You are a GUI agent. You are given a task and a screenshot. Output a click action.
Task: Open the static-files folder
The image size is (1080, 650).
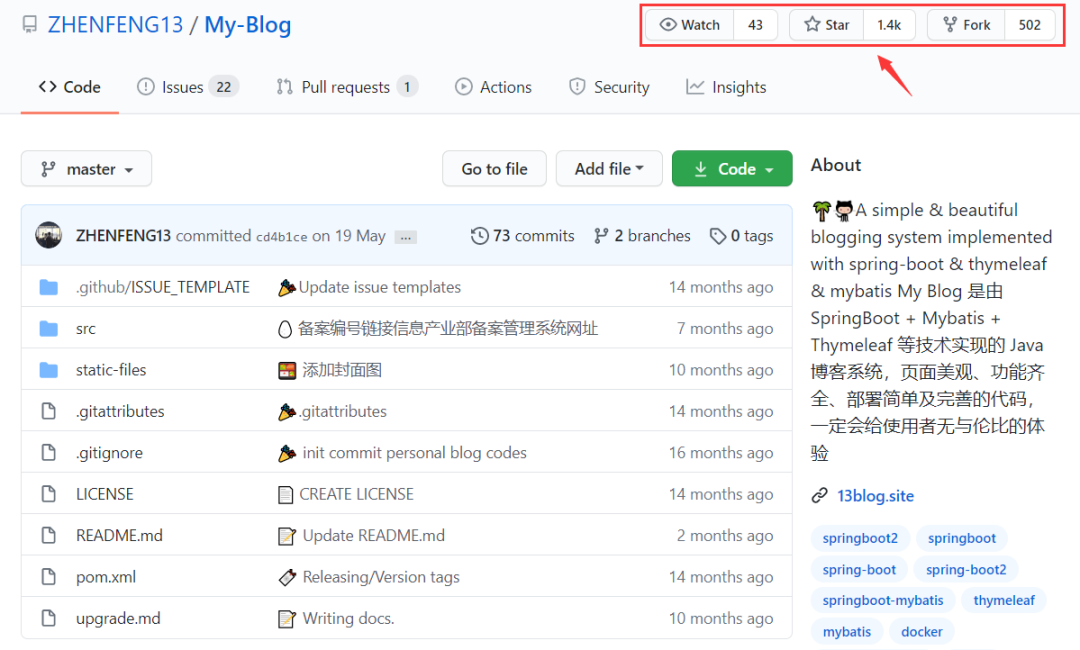pyautogui.click(x=111, y=370)
